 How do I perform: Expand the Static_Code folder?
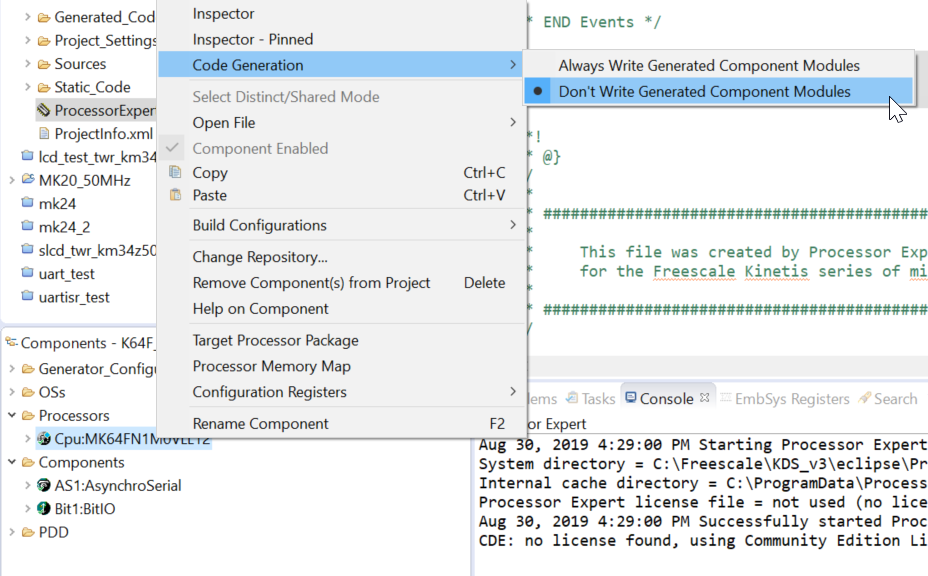coord(26,87)
